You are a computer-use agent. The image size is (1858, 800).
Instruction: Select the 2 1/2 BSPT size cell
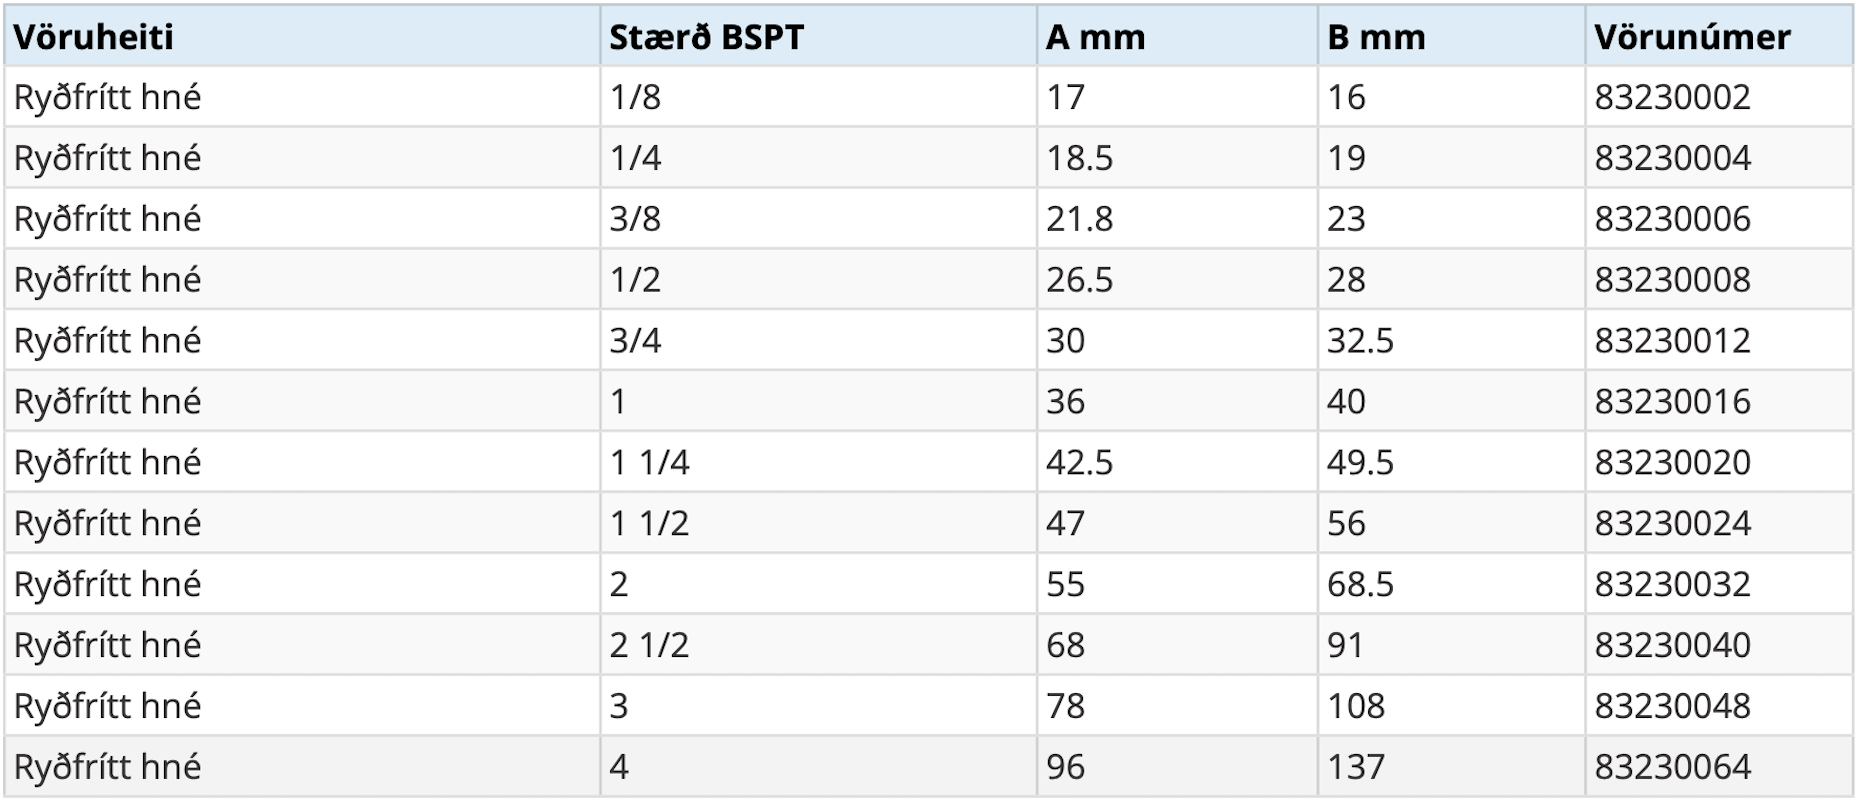point(649,645)
